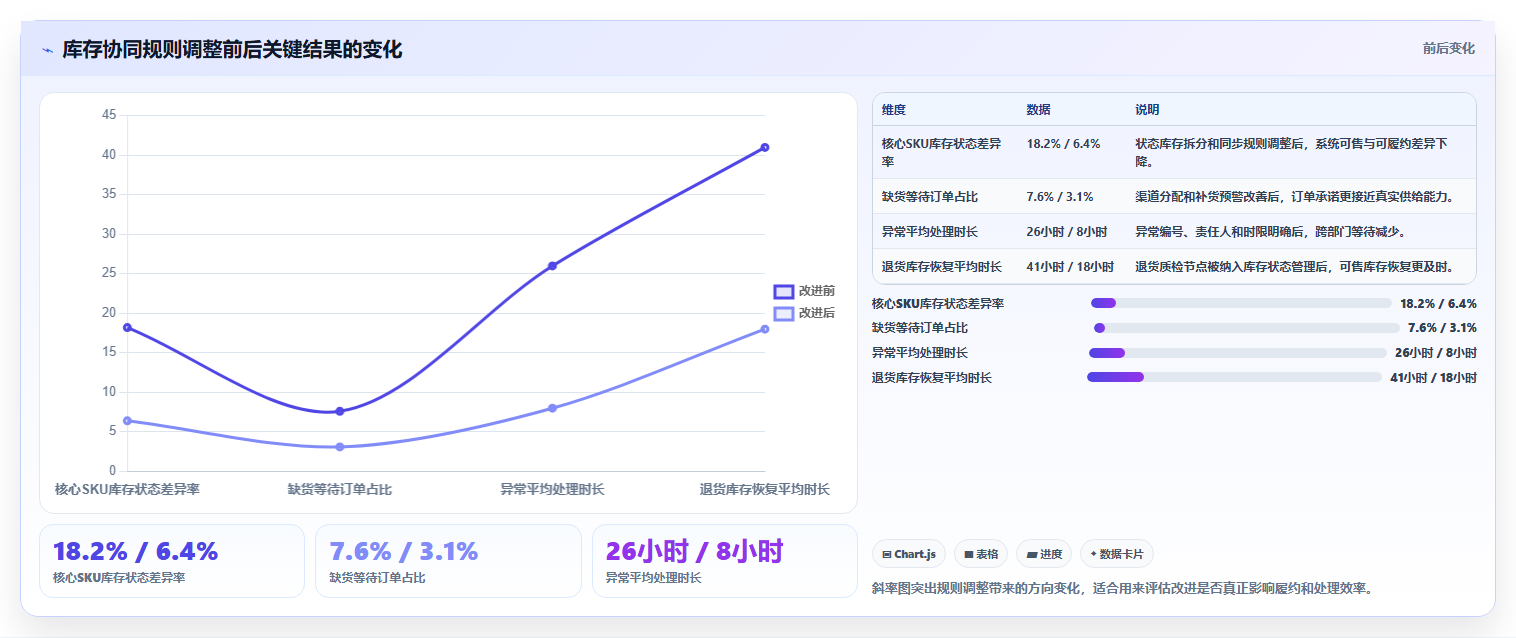1516x638 pixels.
Task: Click the 改进后 data point at 3.1
Action: [340, 447]
